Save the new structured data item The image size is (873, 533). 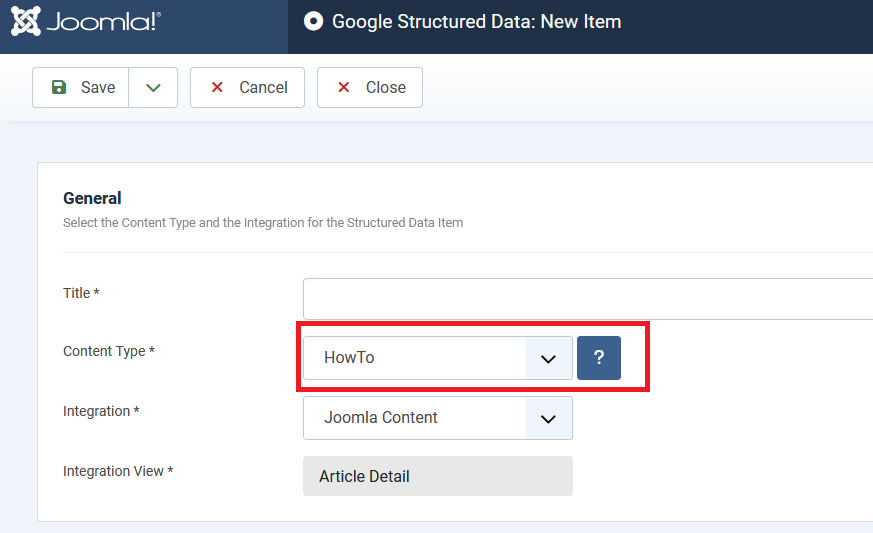(x=81, y=87)
